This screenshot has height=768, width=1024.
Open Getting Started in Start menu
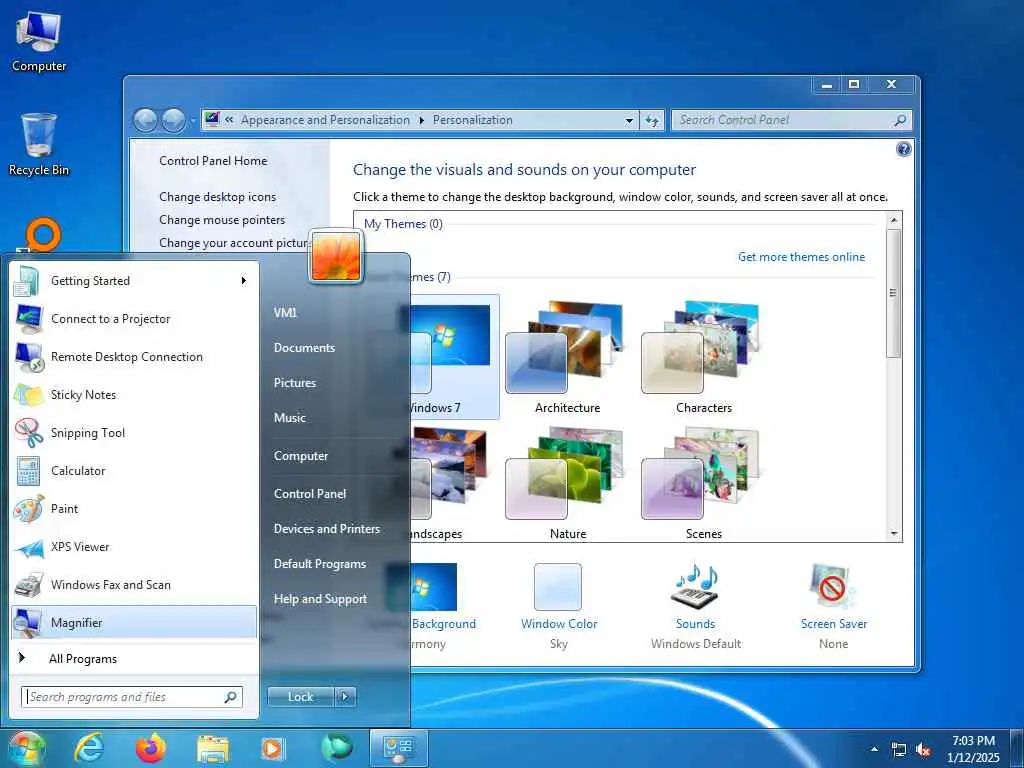pyautogui.click(x=134, y=281)
